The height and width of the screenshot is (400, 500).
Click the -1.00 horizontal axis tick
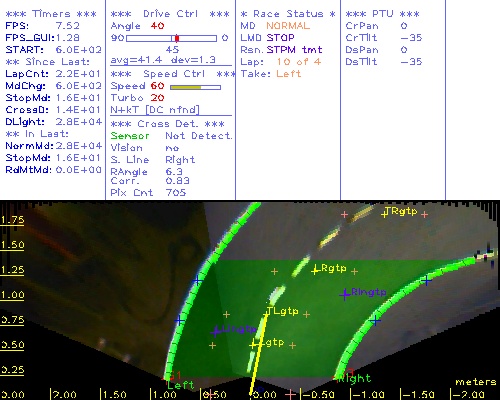pos(368,395)
